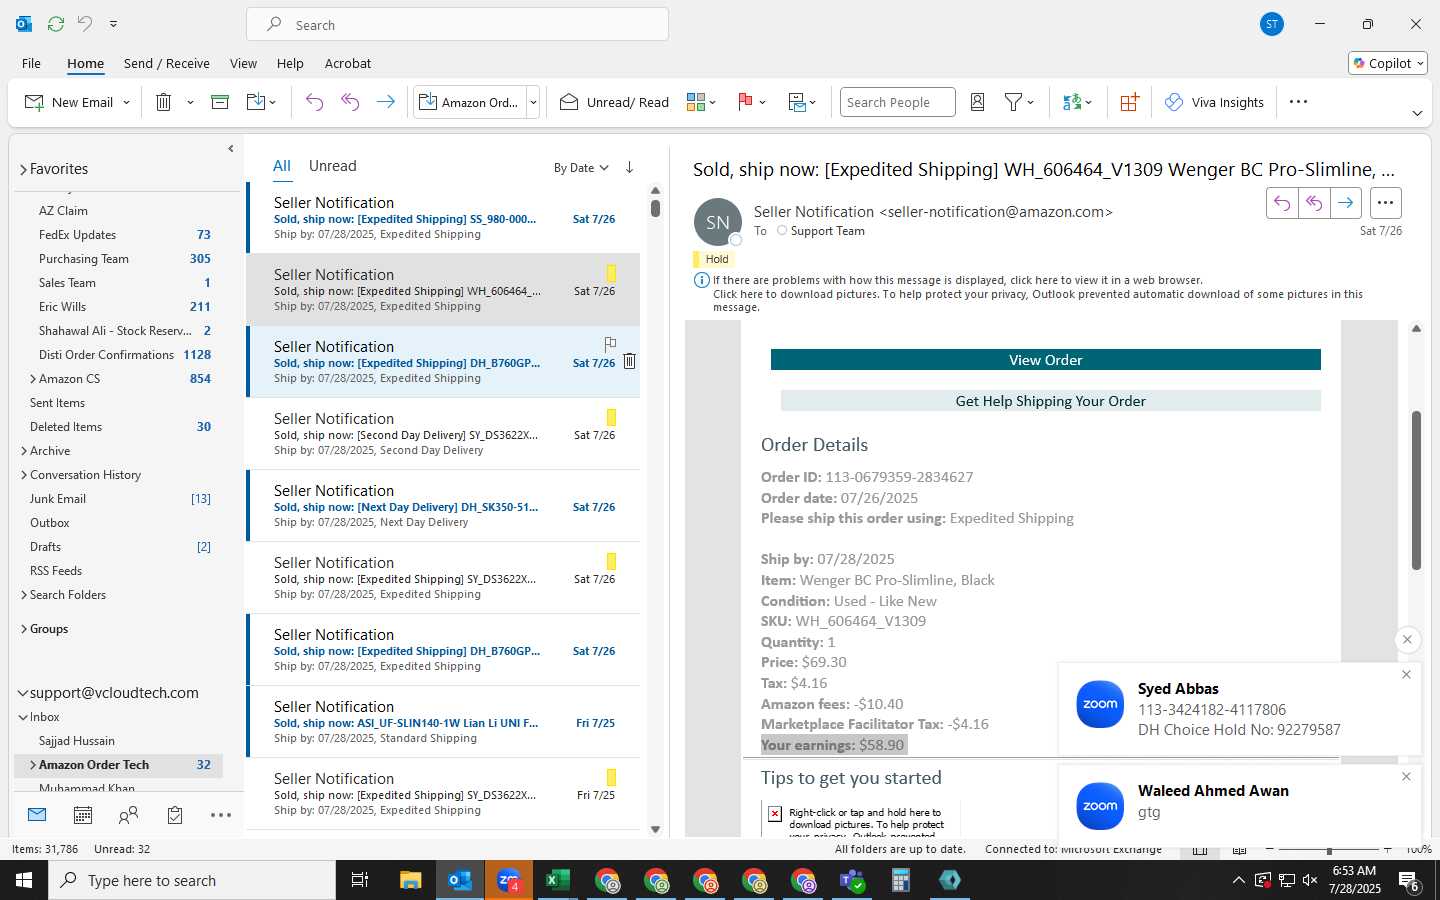Viewport: 1440px width, 900px height.
Task: Dismiss Waleed Ahmed Awan Zoom notification
Action: click(1406, 777)
